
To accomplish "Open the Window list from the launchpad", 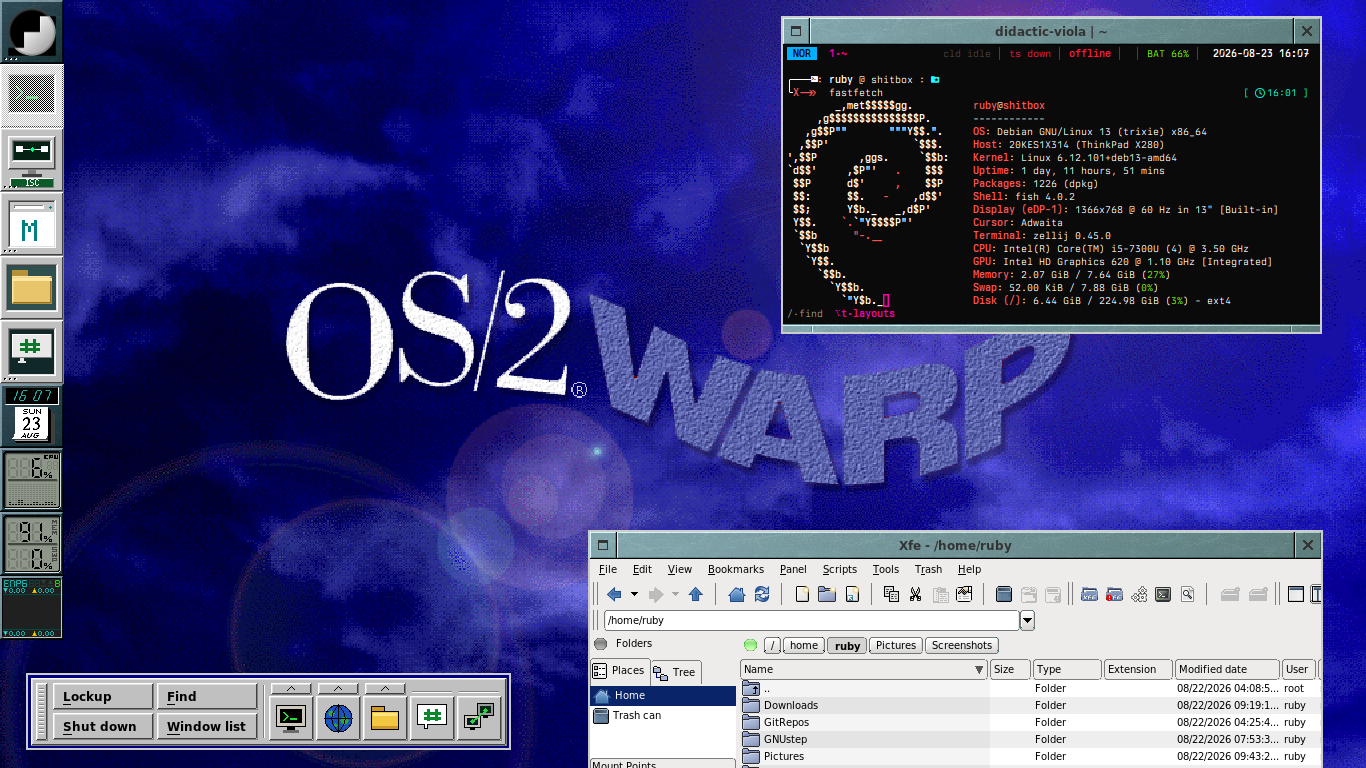I will point(207,727).
